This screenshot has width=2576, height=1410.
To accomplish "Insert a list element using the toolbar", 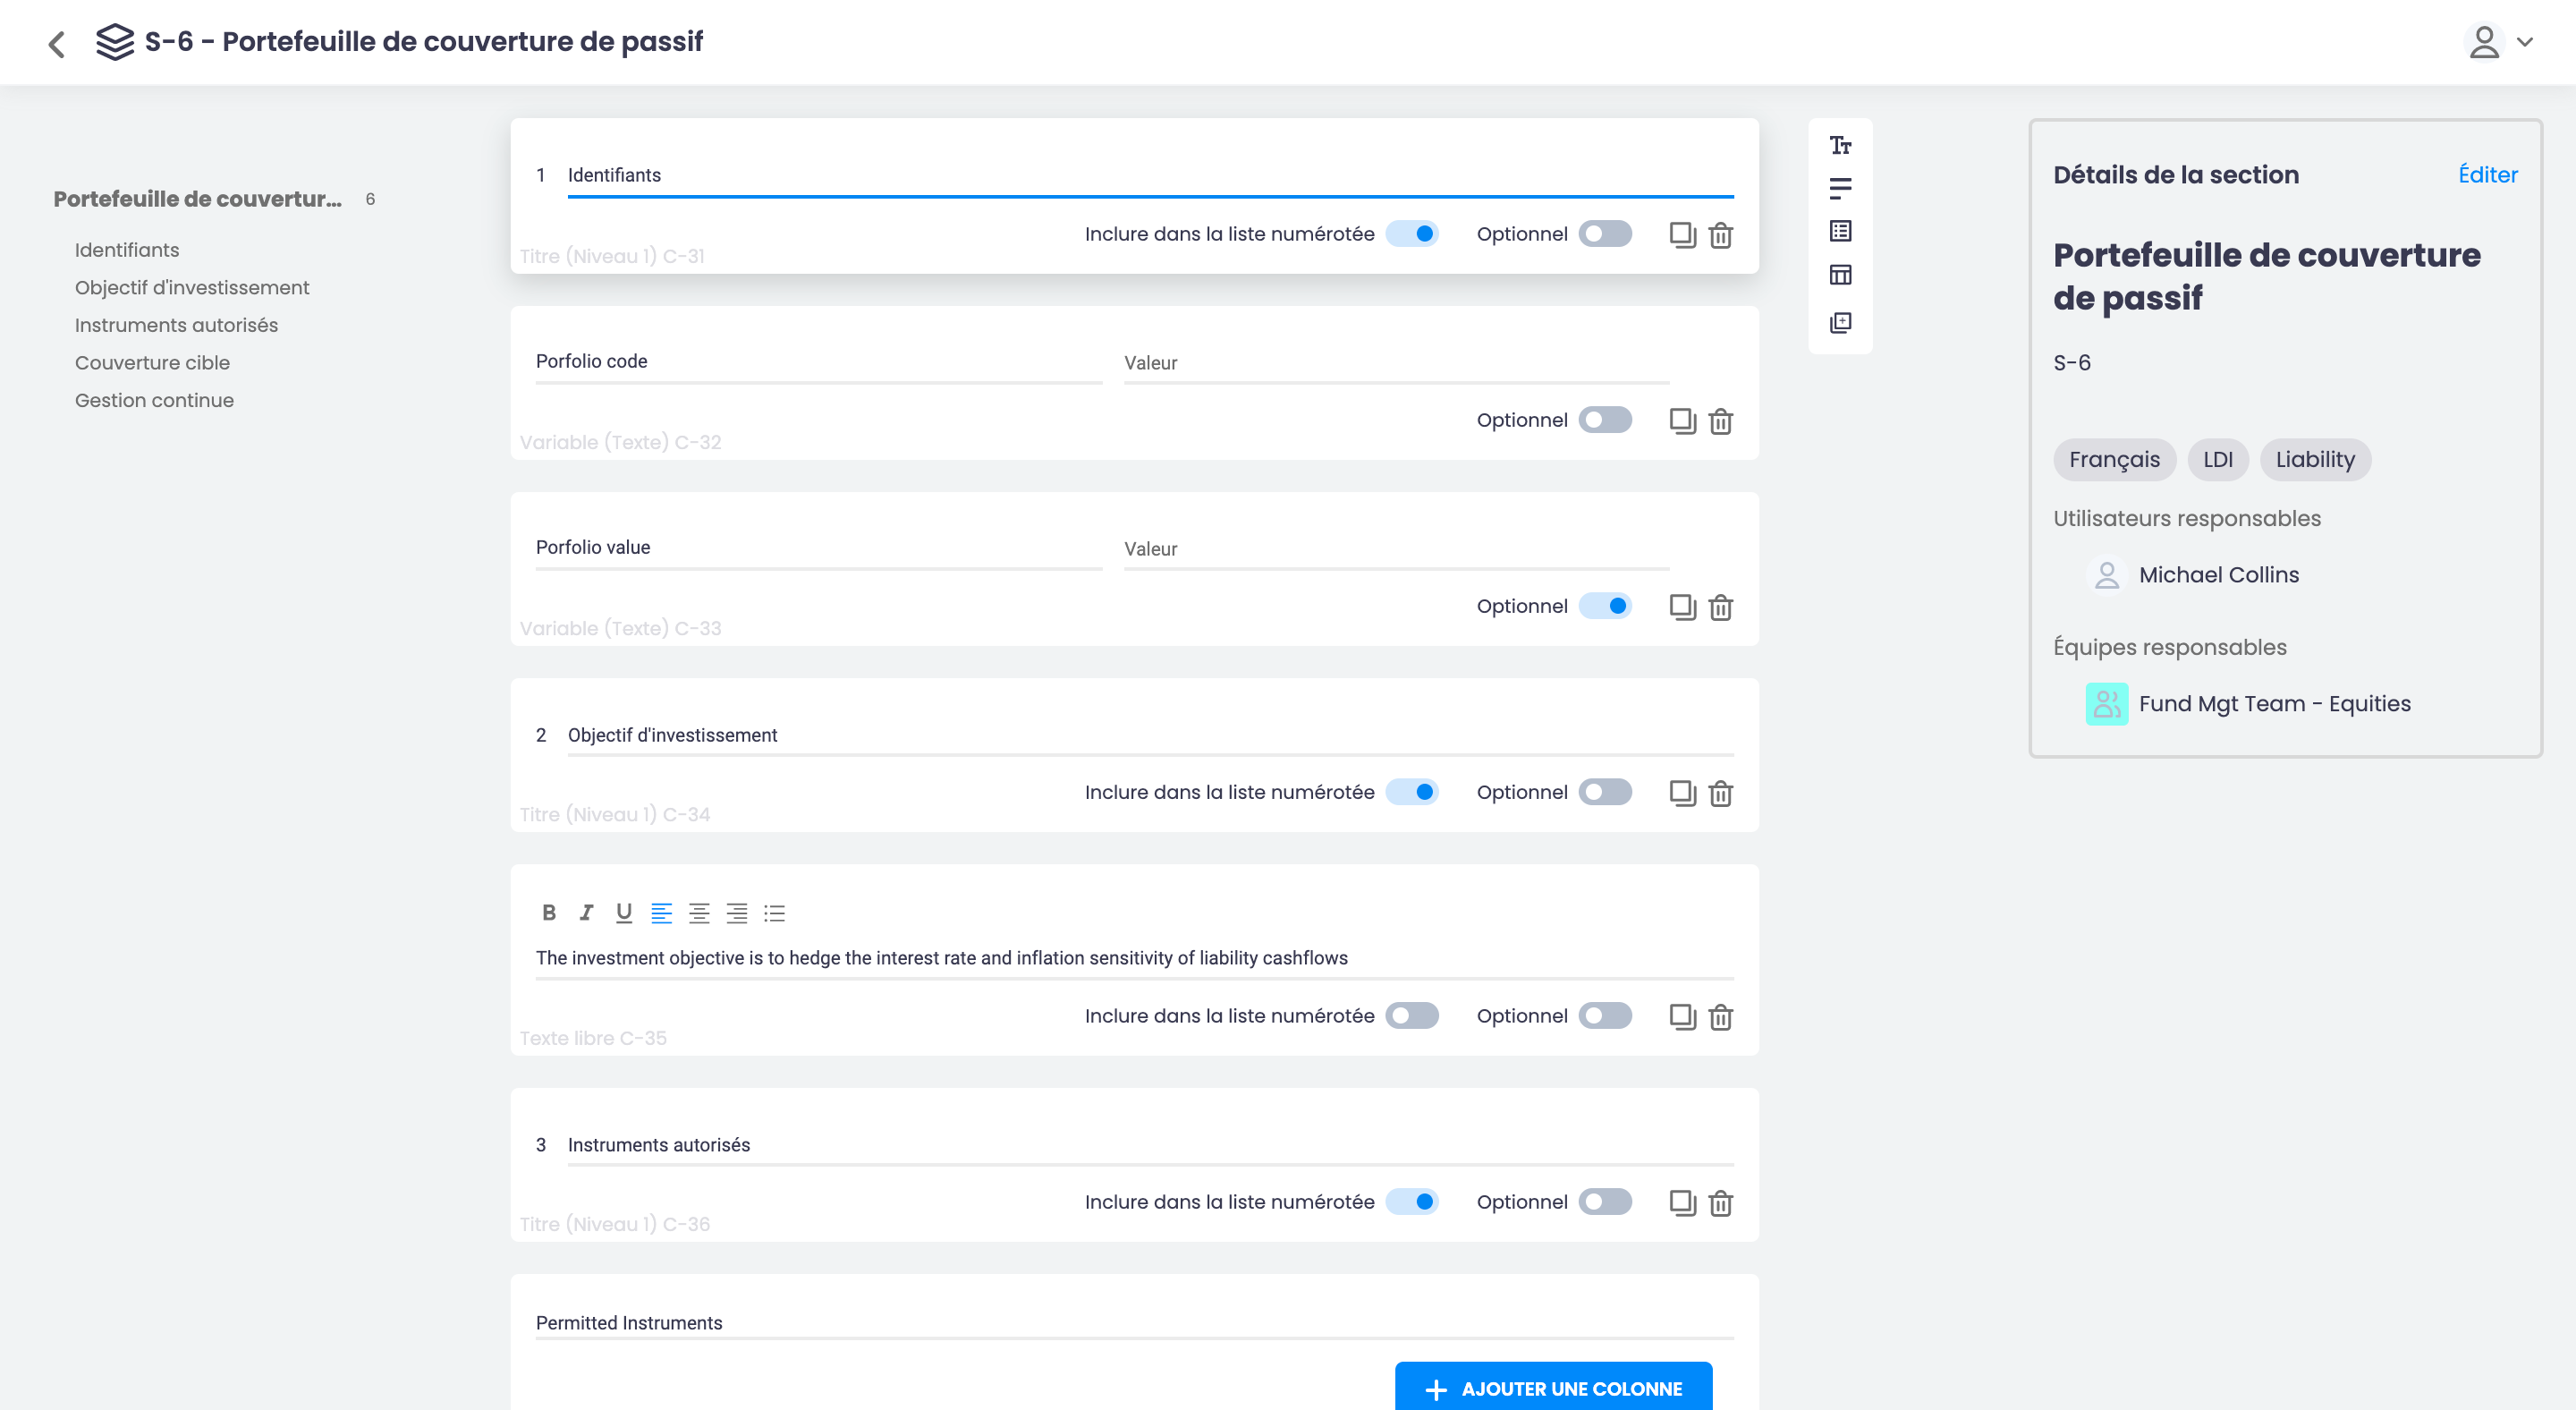I will [x=1840, y=230].
